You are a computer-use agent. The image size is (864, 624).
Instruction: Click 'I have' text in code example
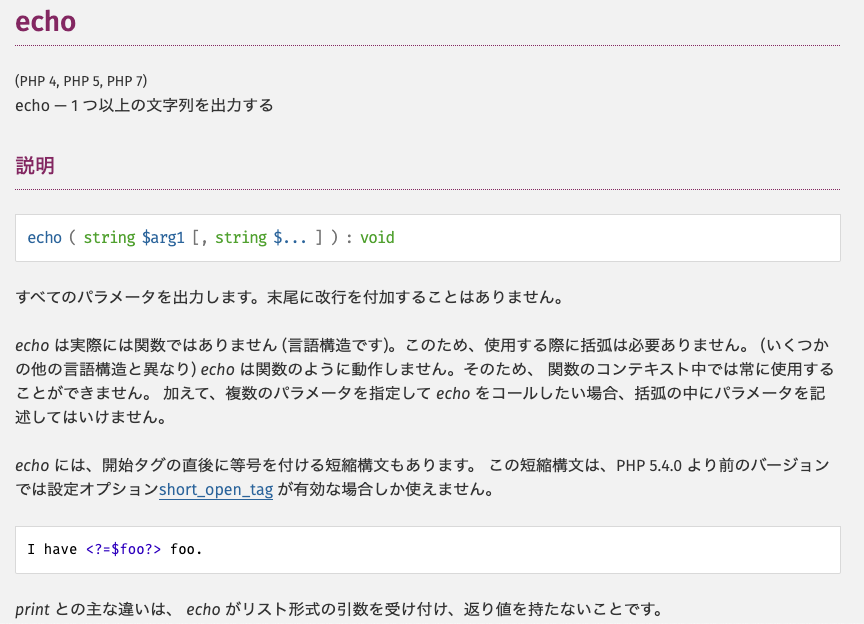tap(52, 549)
